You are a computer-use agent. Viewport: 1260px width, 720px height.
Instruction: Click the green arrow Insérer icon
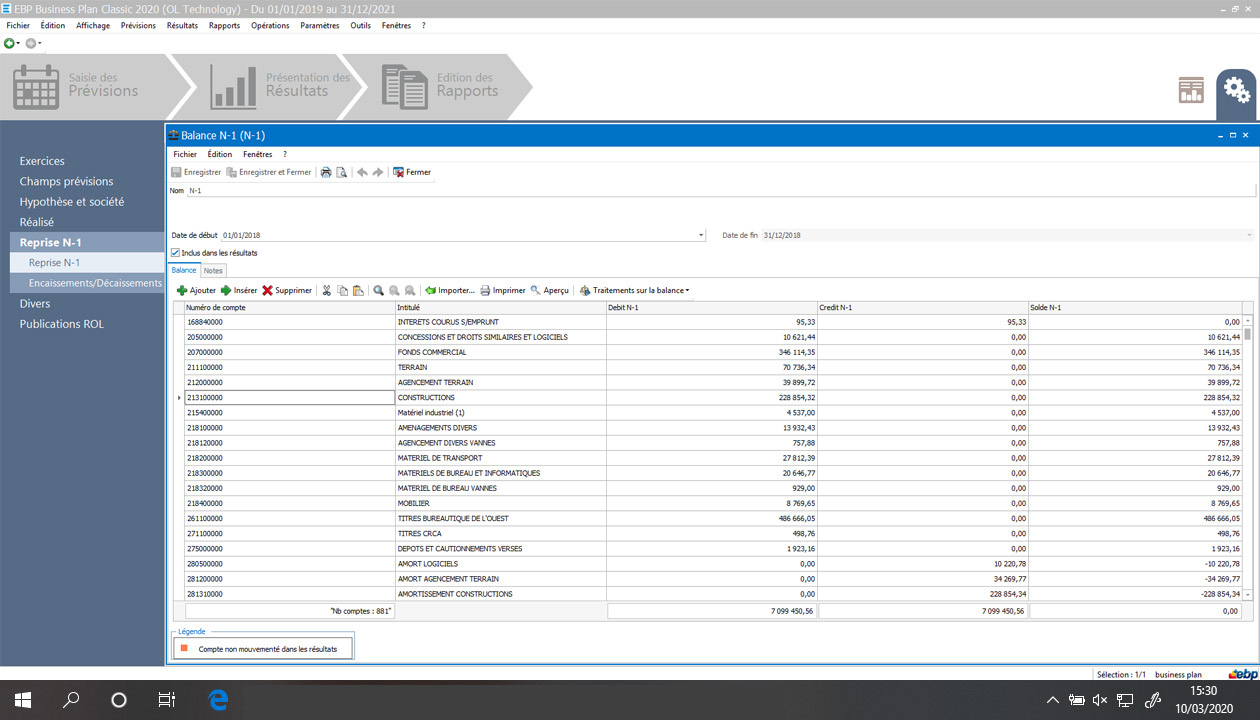tap(226, 290)
